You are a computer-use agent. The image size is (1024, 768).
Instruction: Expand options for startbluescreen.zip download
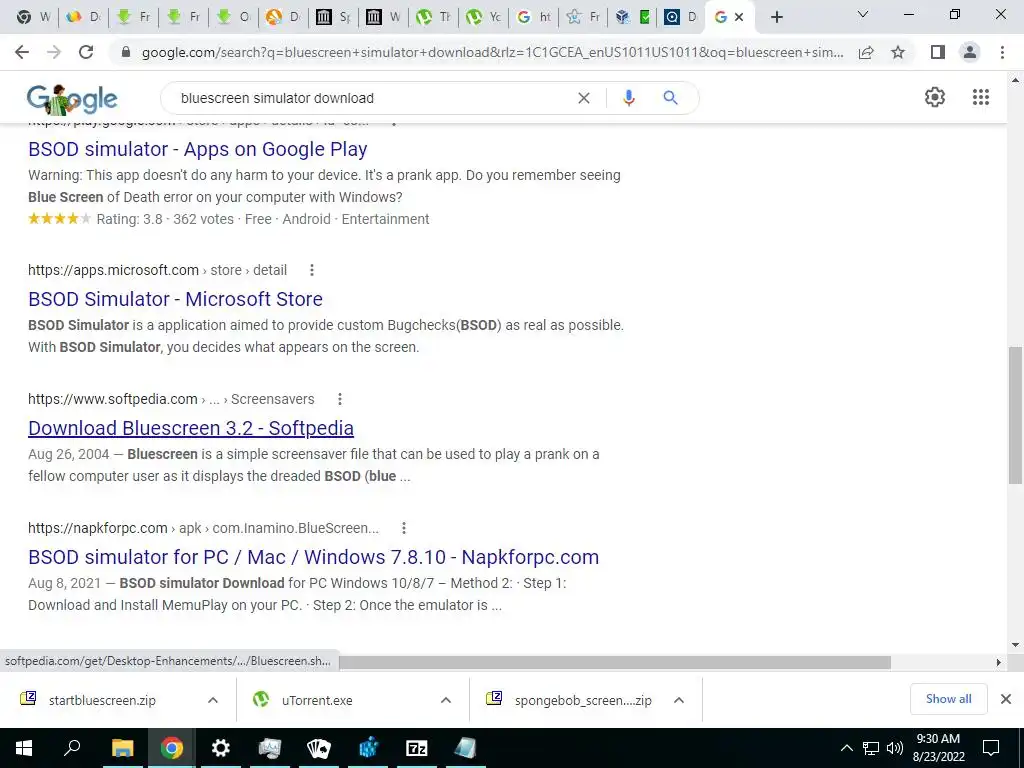tap(213, 700)
